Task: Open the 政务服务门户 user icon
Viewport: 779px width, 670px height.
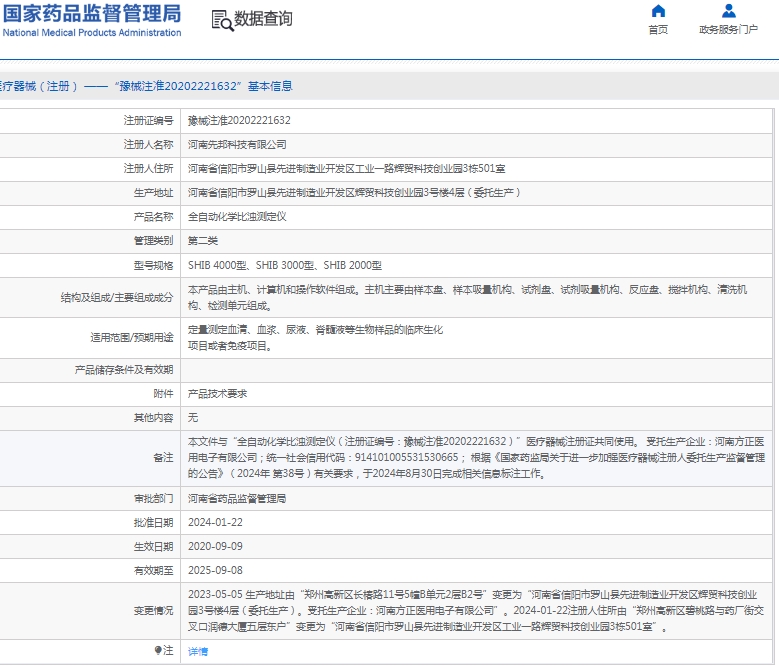Action: point(728,11)
